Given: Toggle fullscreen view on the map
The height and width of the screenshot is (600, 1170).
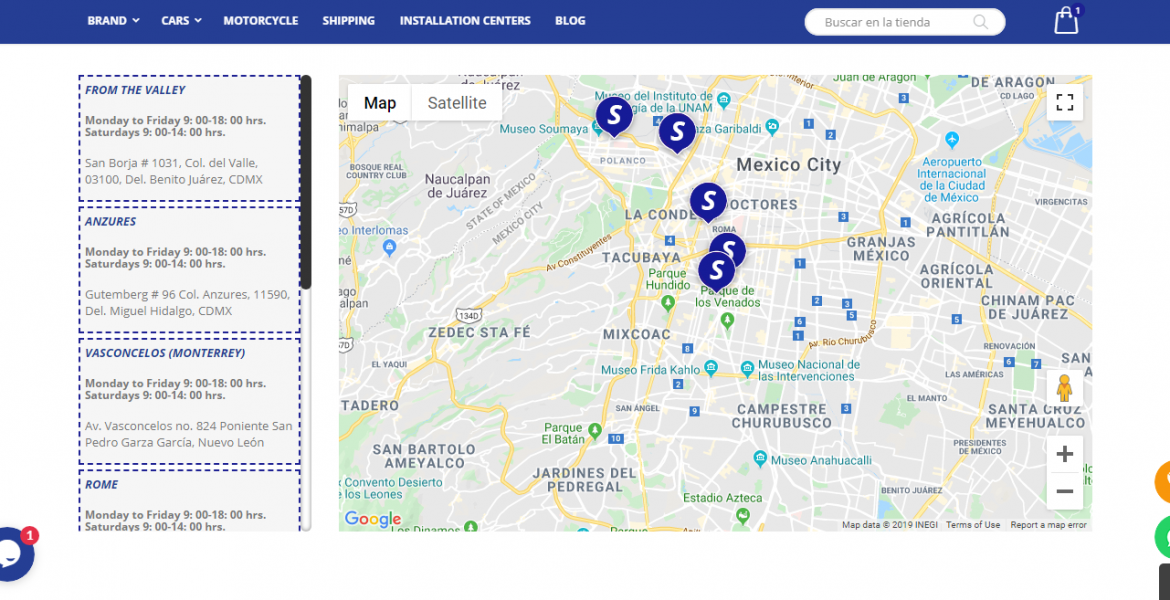Looking at the screenshot, I should tap(1064, 102).
